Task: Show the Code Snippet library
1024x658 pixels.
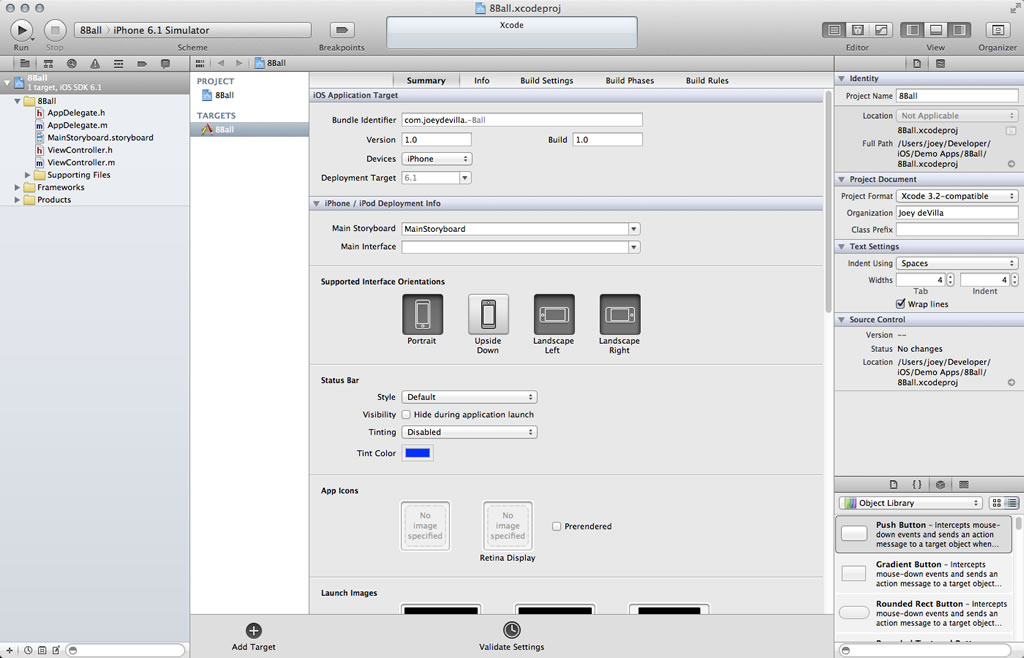Action: [x=917, y=484]
